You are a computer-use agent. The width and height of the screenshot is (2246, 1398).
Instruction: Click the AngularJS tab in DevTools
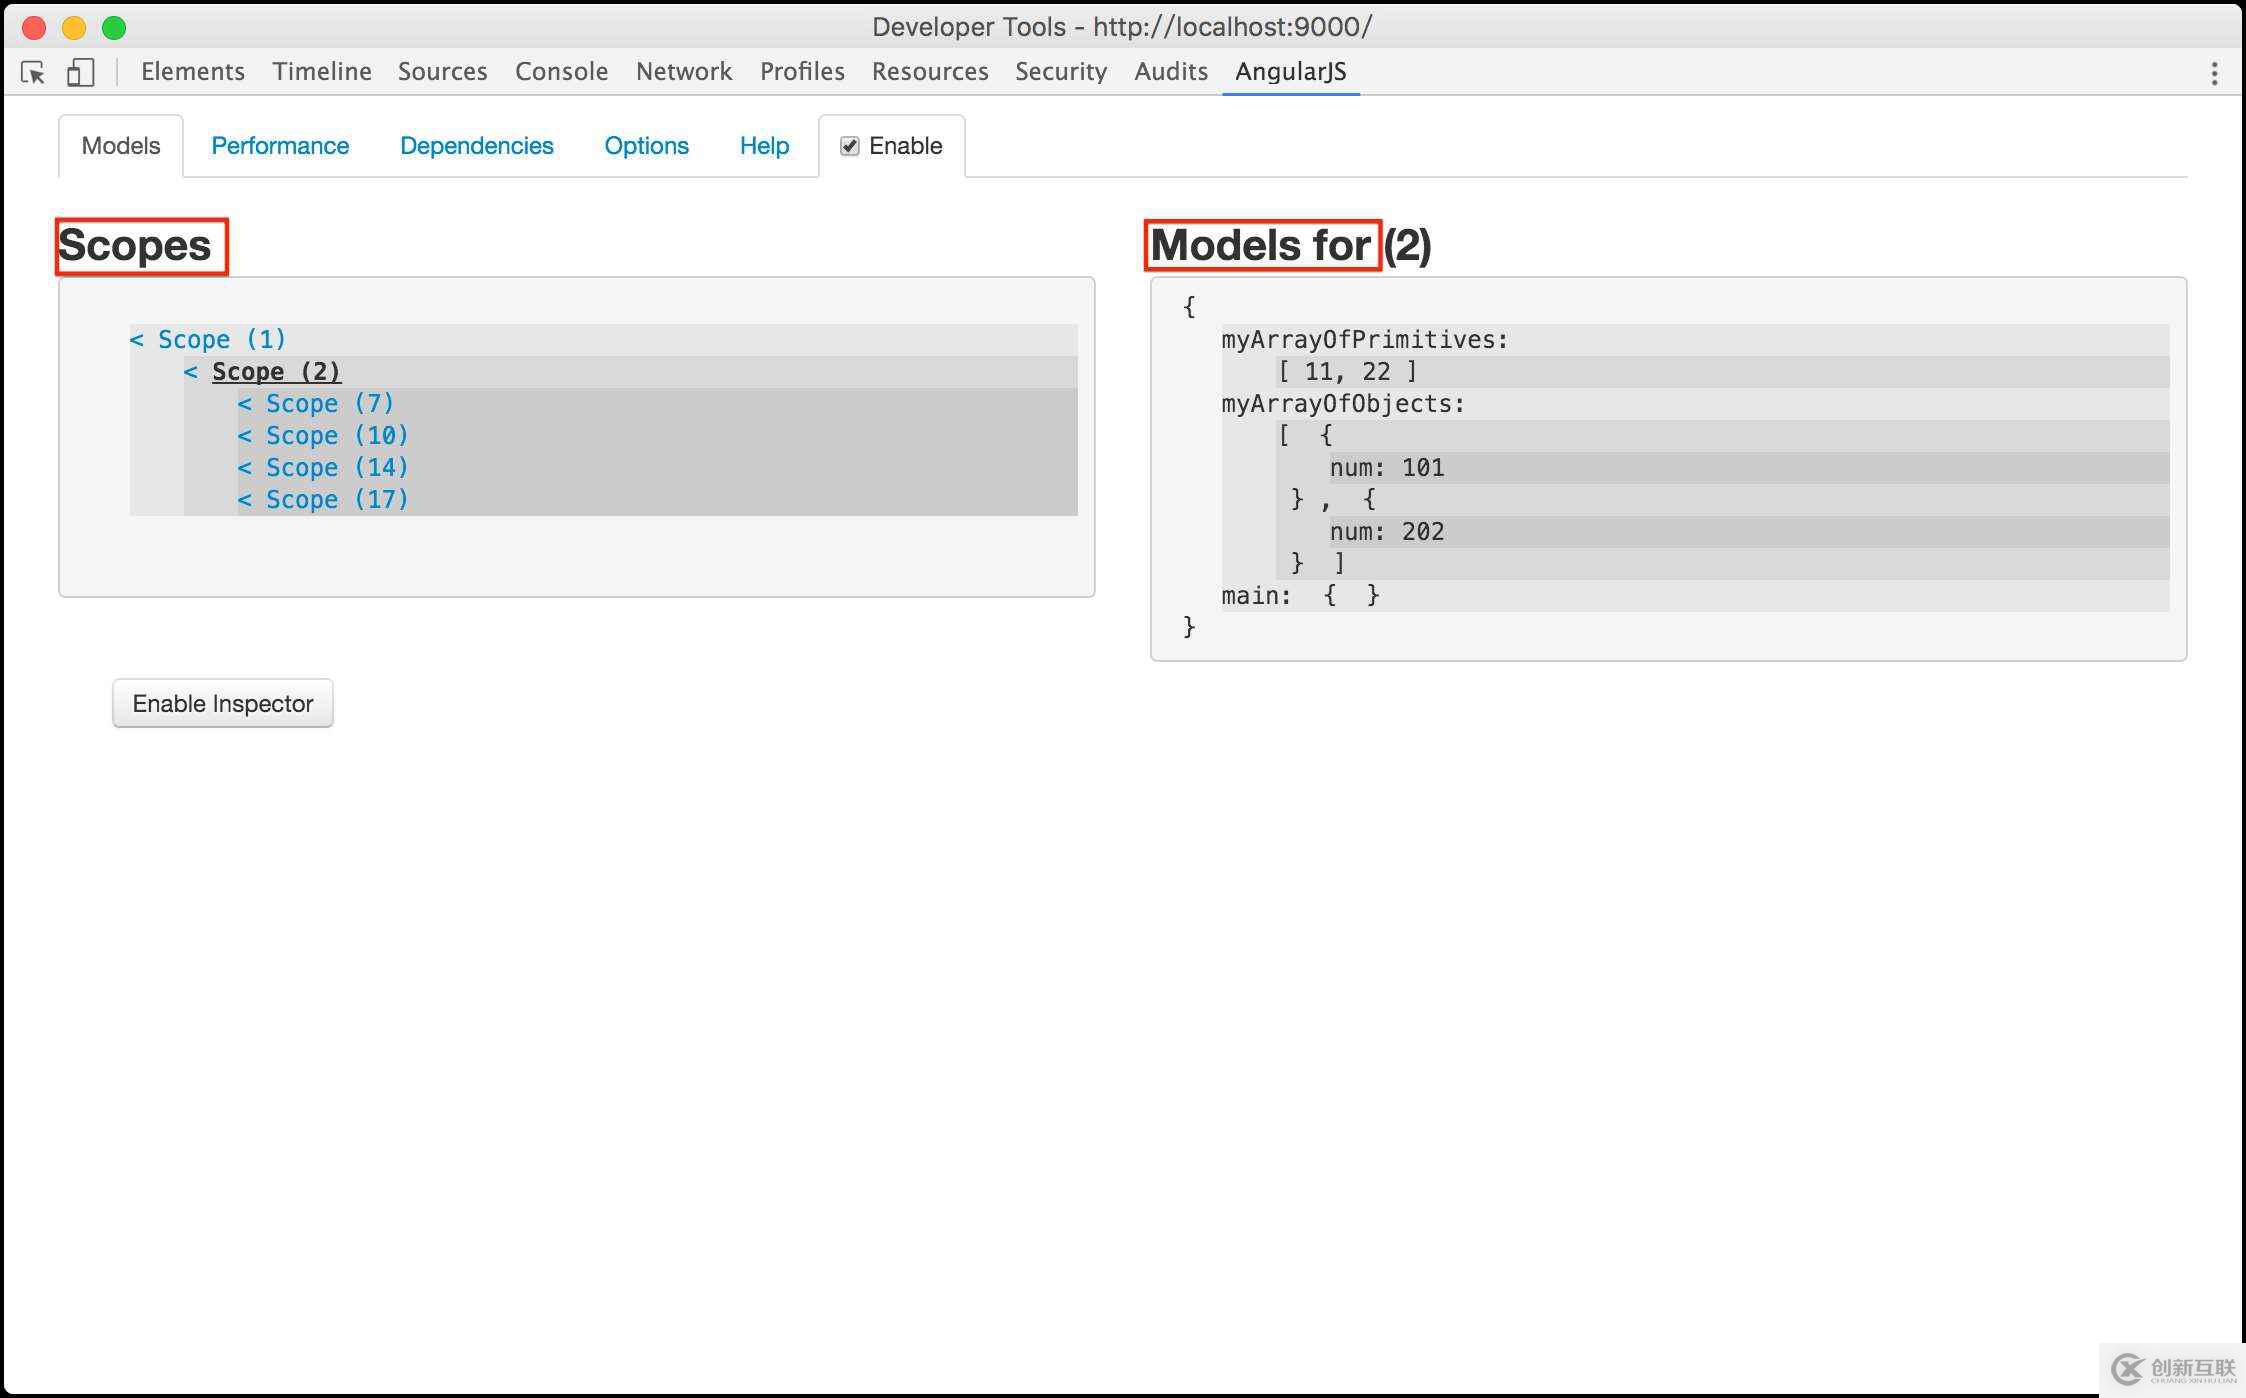[x=1290, y=71]
